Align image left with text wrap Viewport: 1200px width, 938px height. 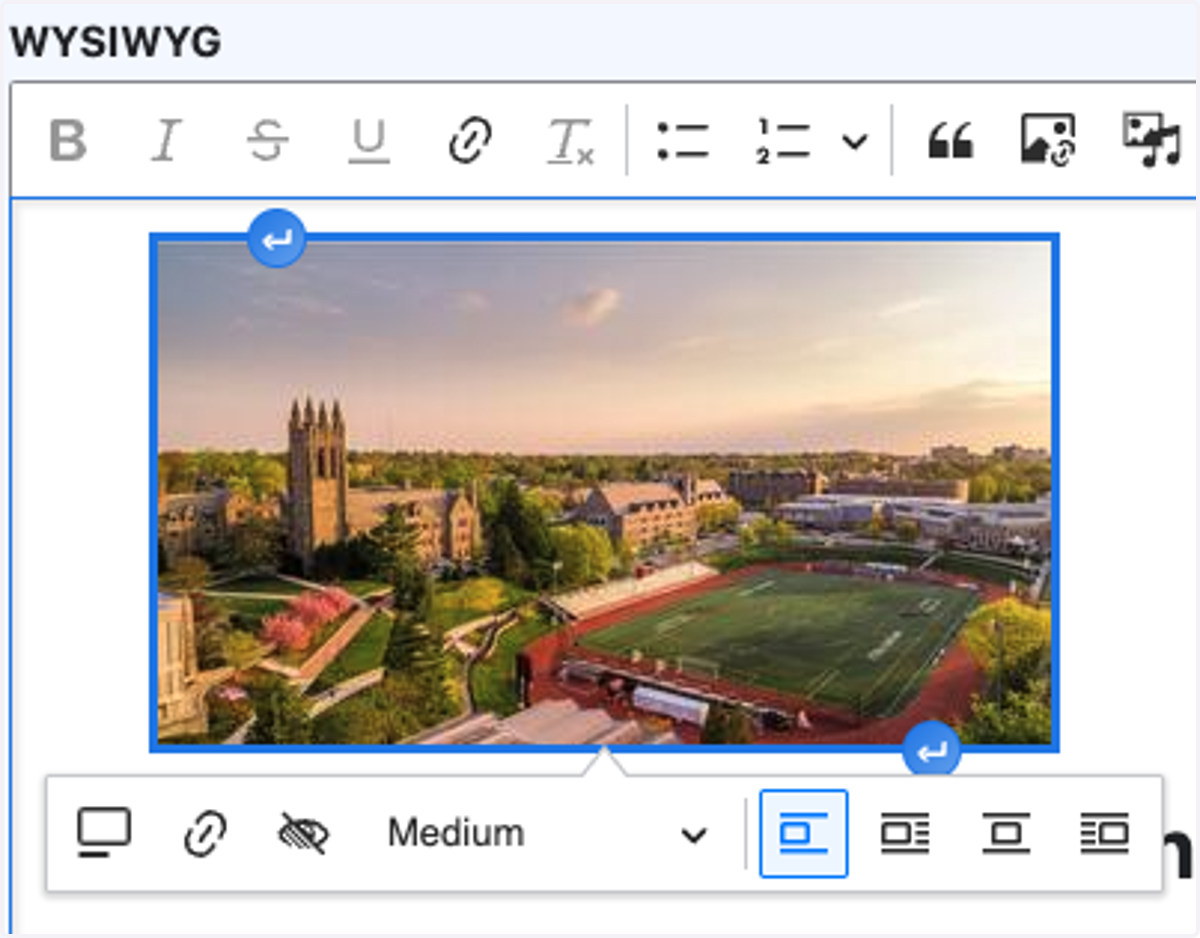[x=905, y=833]
